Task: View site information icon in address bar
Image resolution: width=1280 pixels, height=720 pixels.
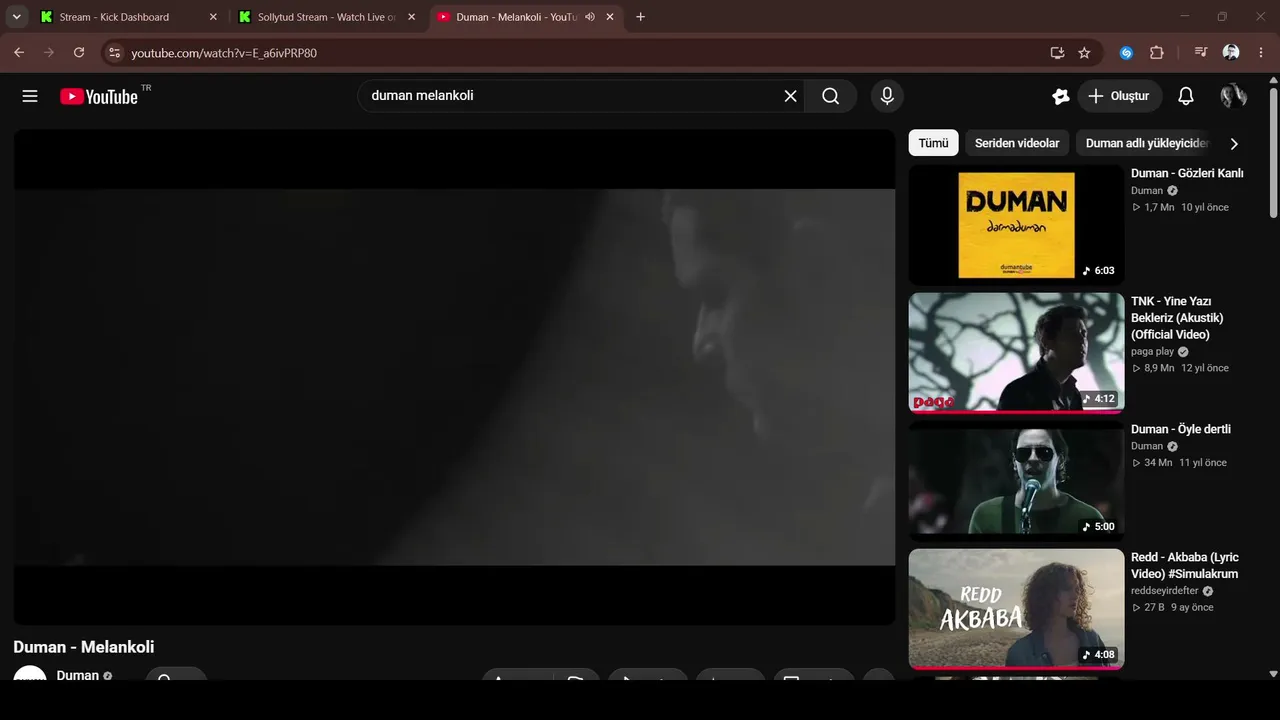Action: (114, 53)
